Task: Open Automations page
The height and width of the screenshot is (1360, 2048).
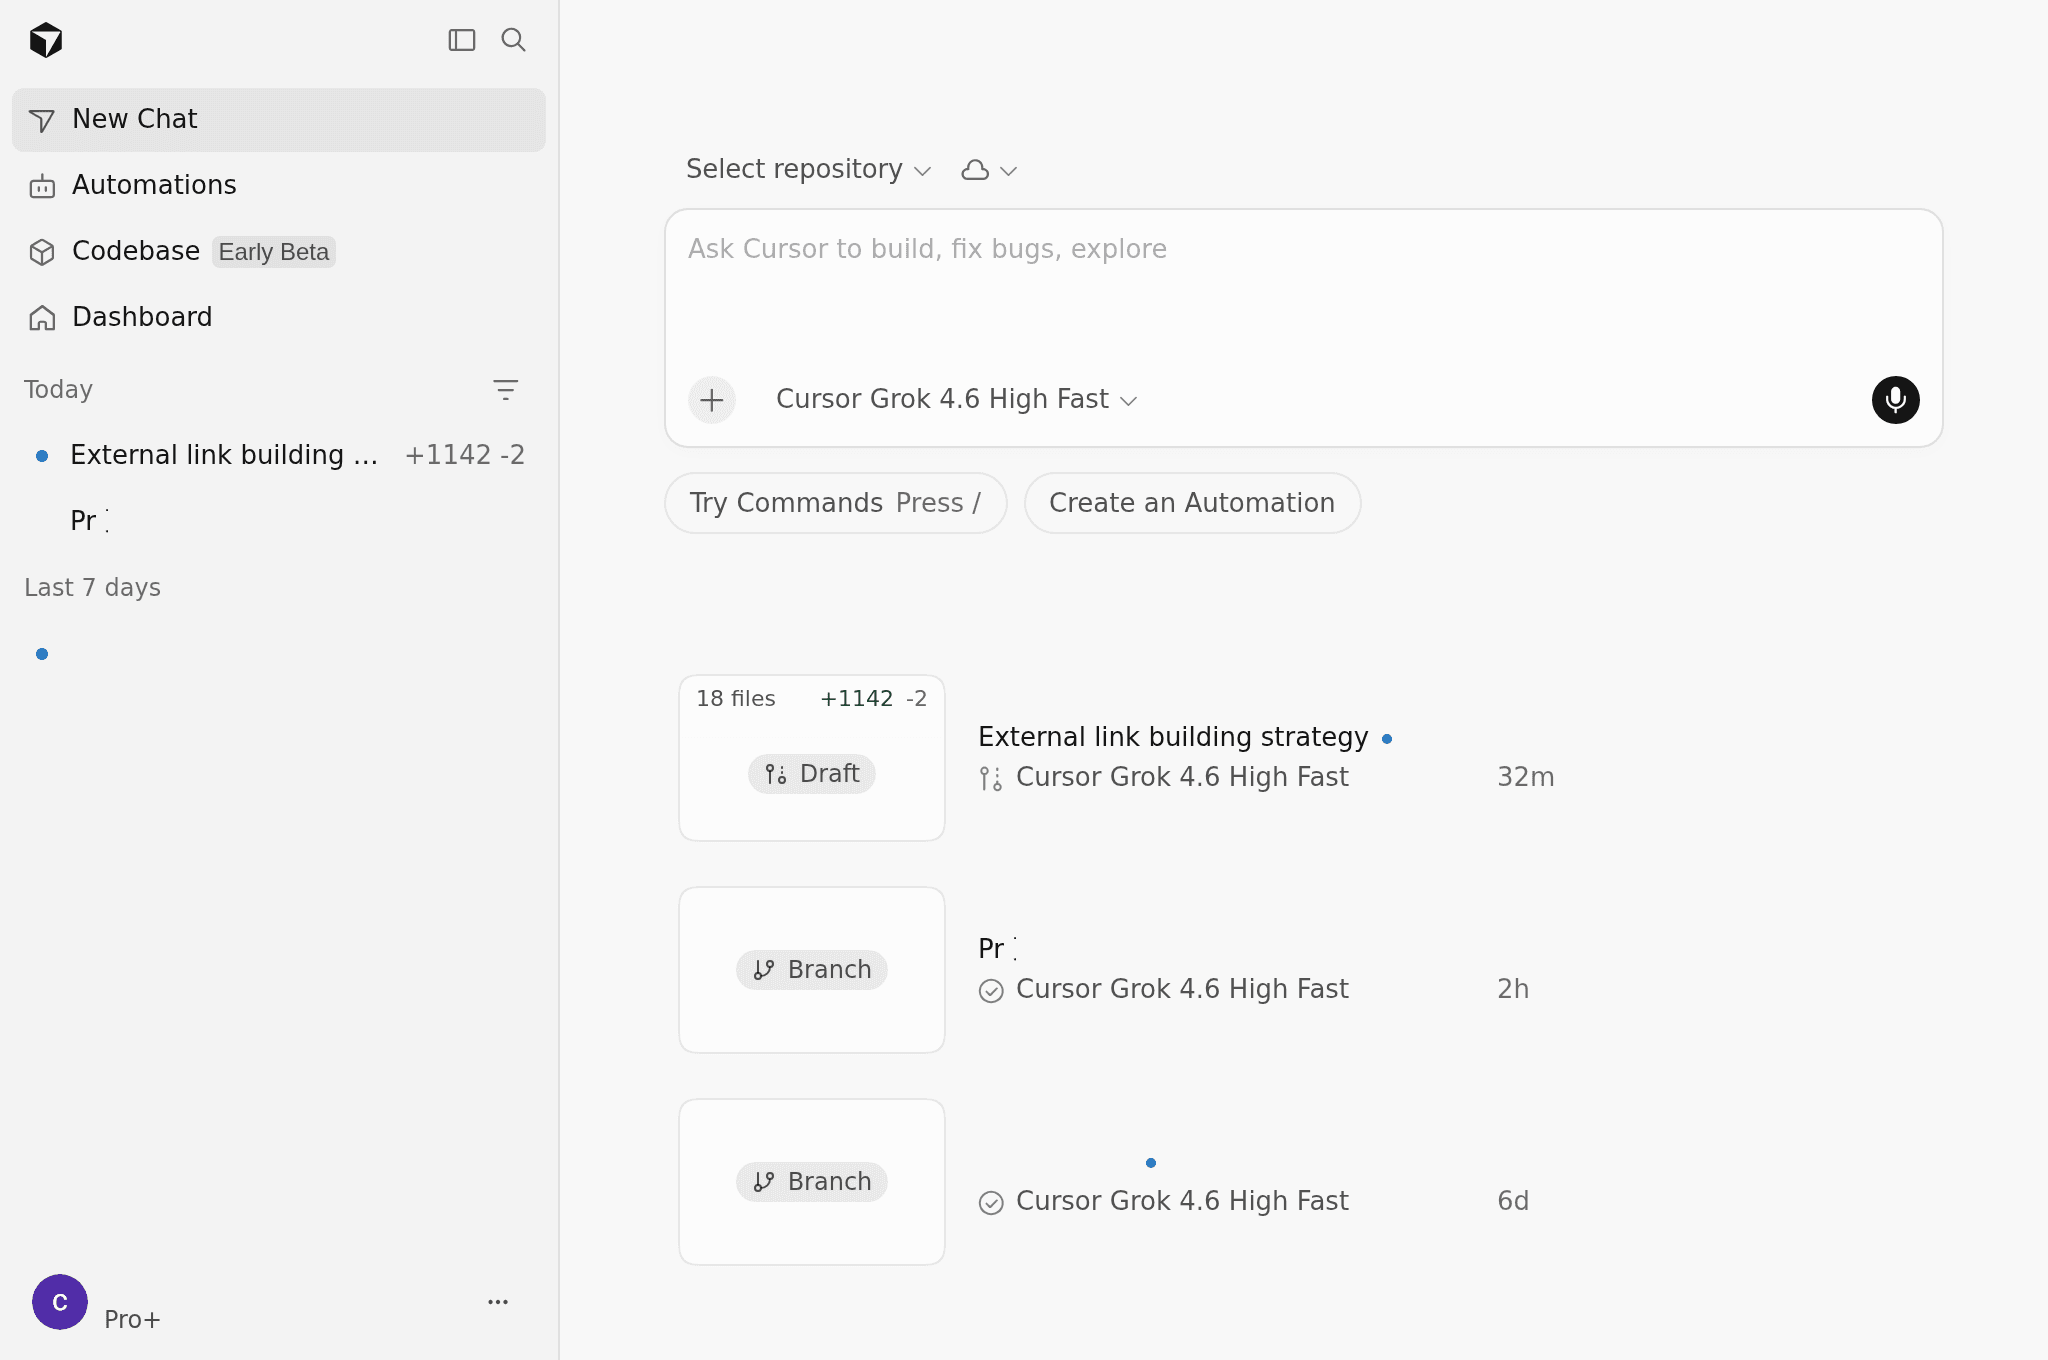Action: point(279,185)
